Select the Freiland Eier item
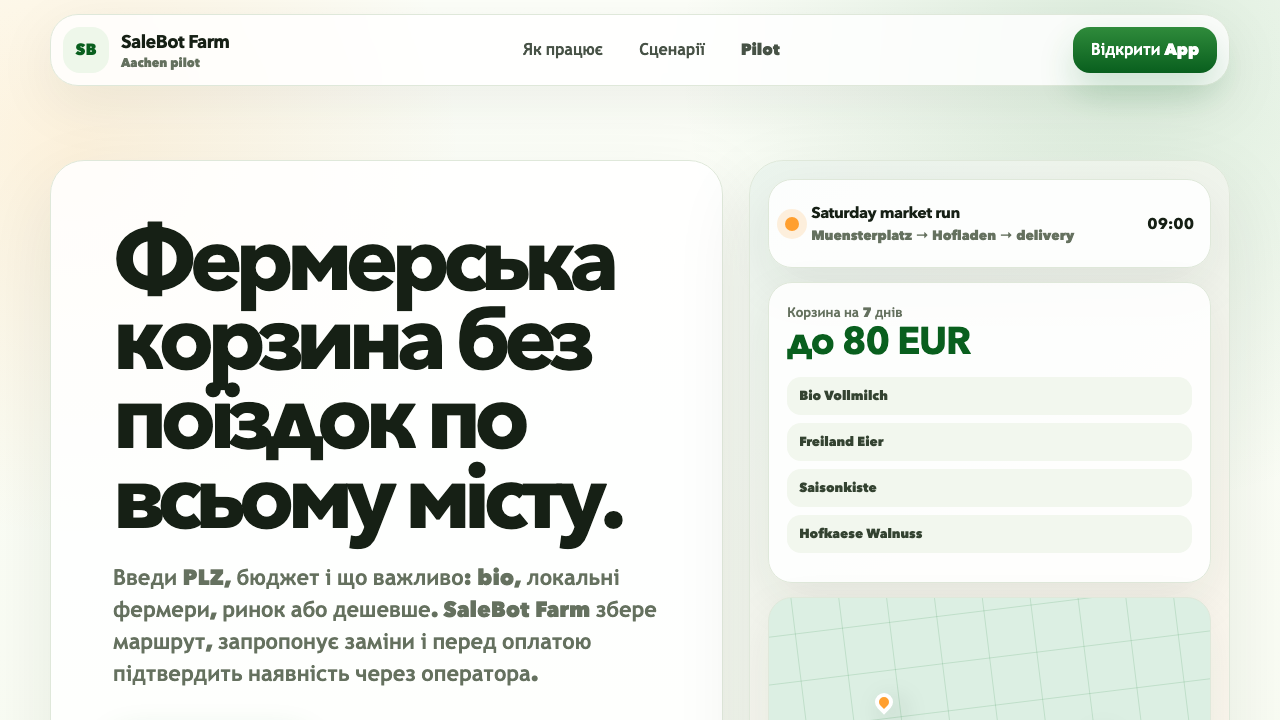This screenshot has width=1280, height=720. [x=989, y=442]
